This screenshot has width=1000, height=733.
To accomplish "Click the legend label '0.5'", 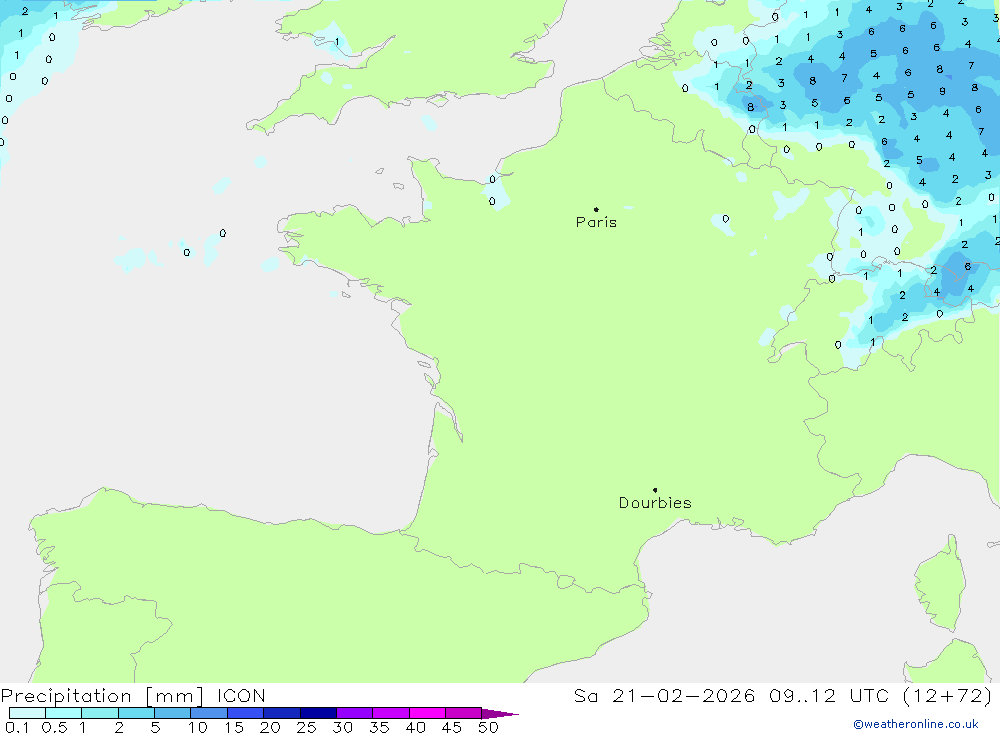I will pyautogui.click(x=54, y=727).
